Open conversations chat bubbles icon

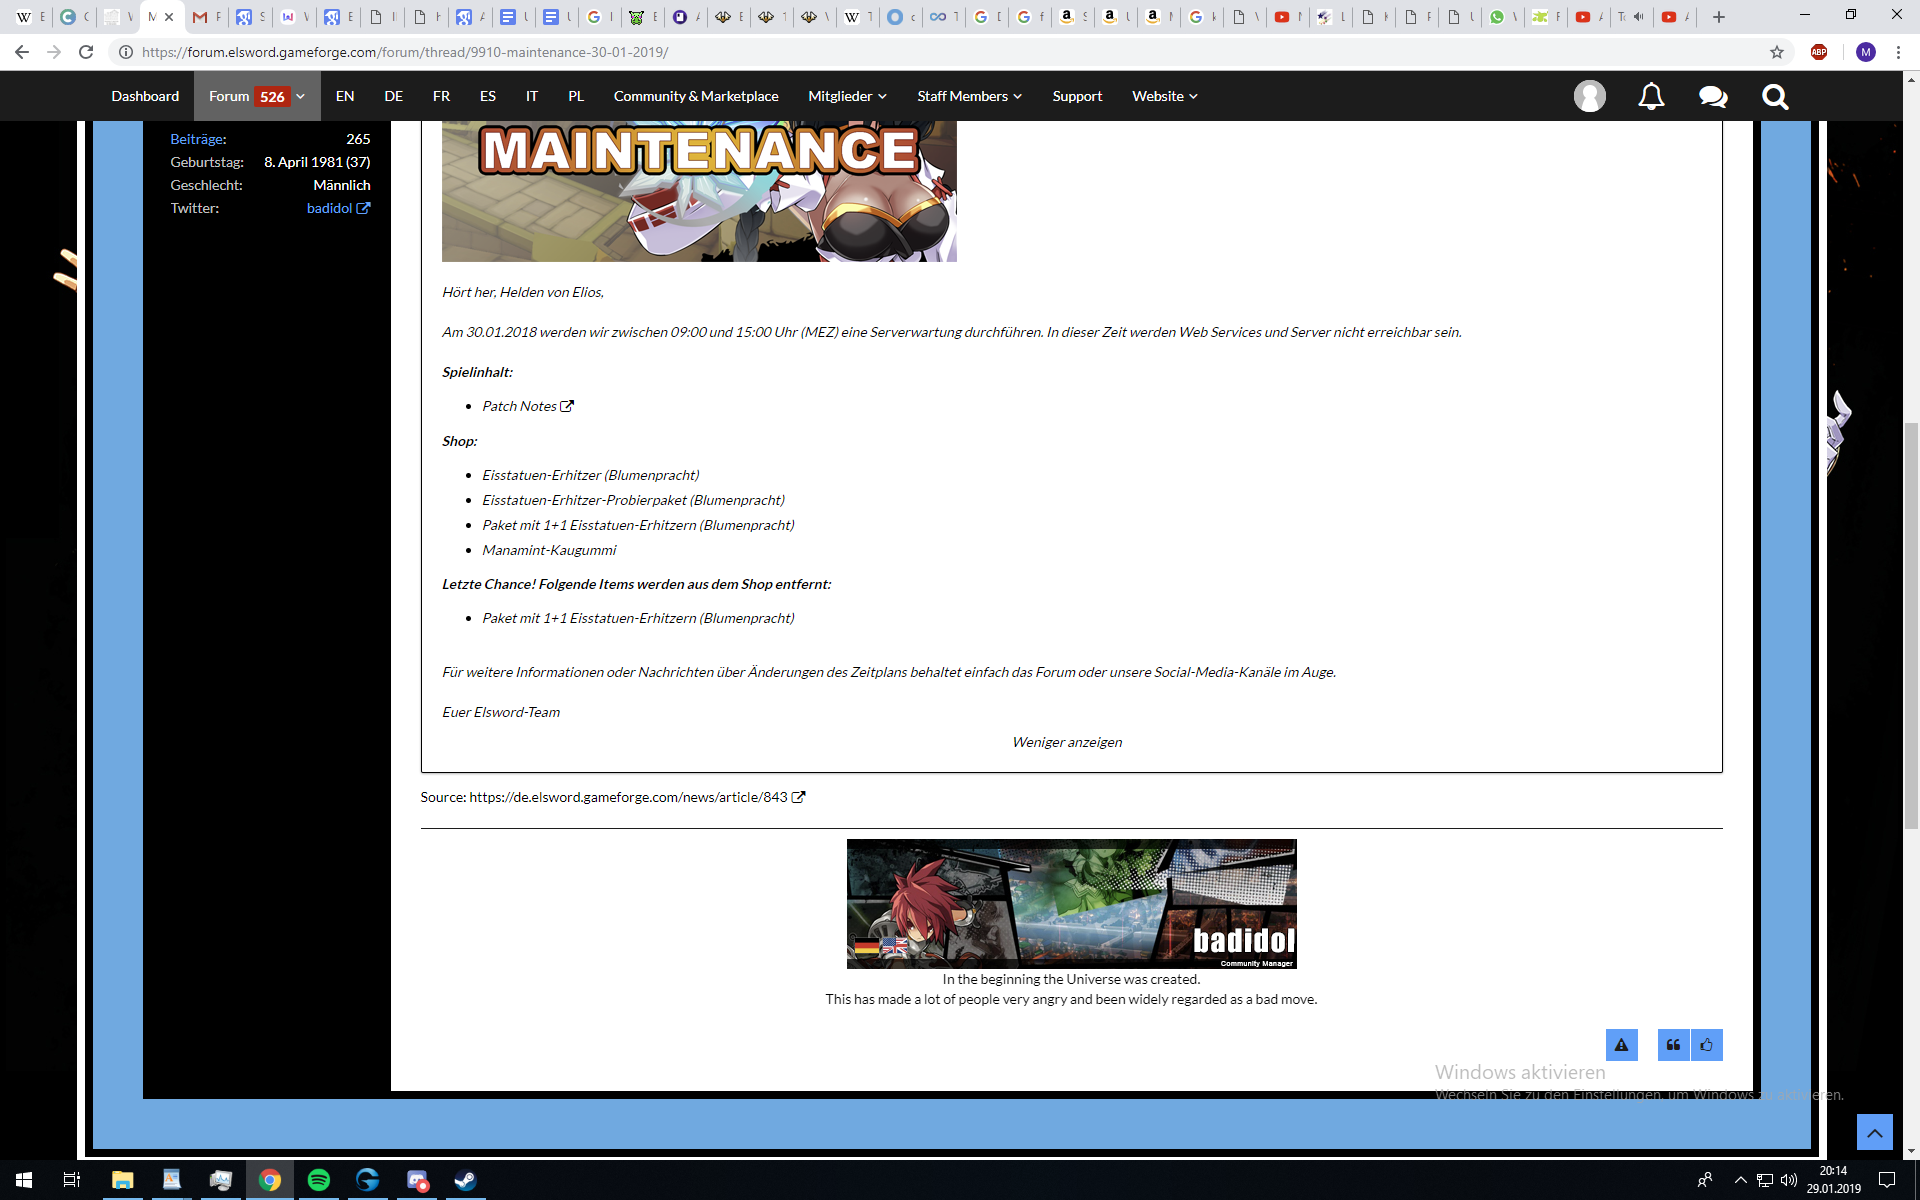[1713, 96]
